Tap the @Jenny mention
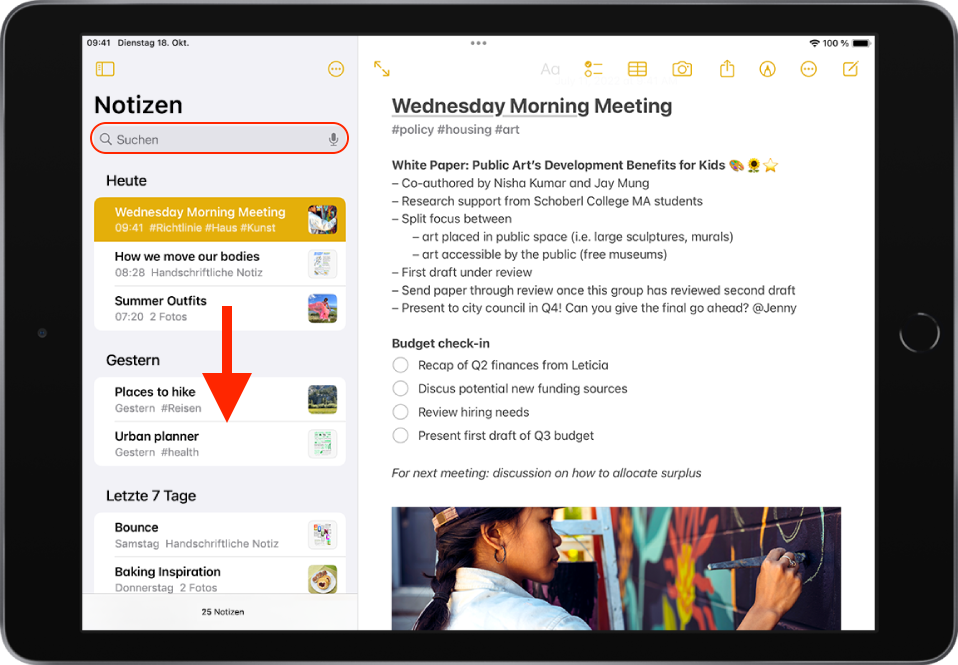The image size is (958, 665). pos(775,308)
